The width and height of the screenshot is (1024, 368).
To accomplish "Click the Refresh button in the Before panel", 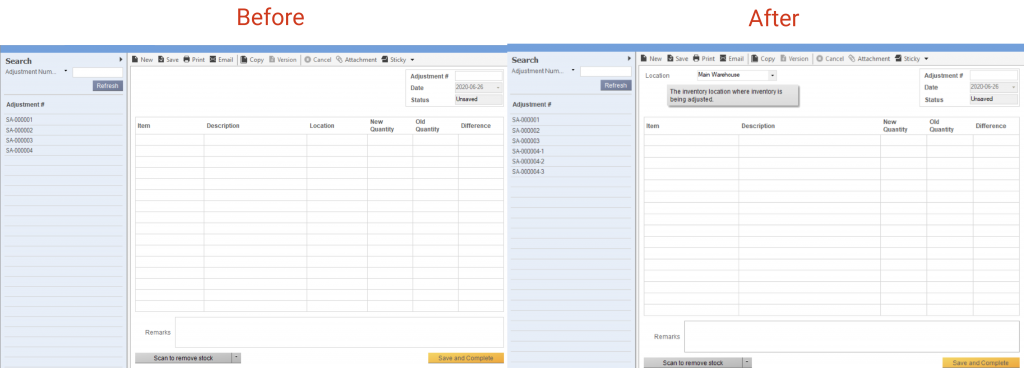I will (108, 86).
